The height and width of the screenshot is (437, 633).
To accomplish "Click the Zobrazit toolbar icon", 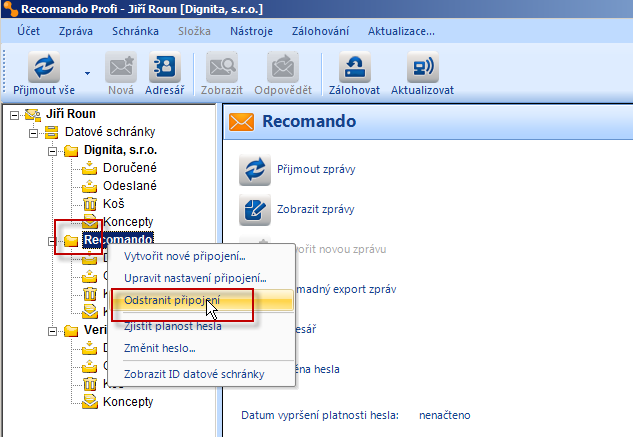I will [x=222, y=67].
